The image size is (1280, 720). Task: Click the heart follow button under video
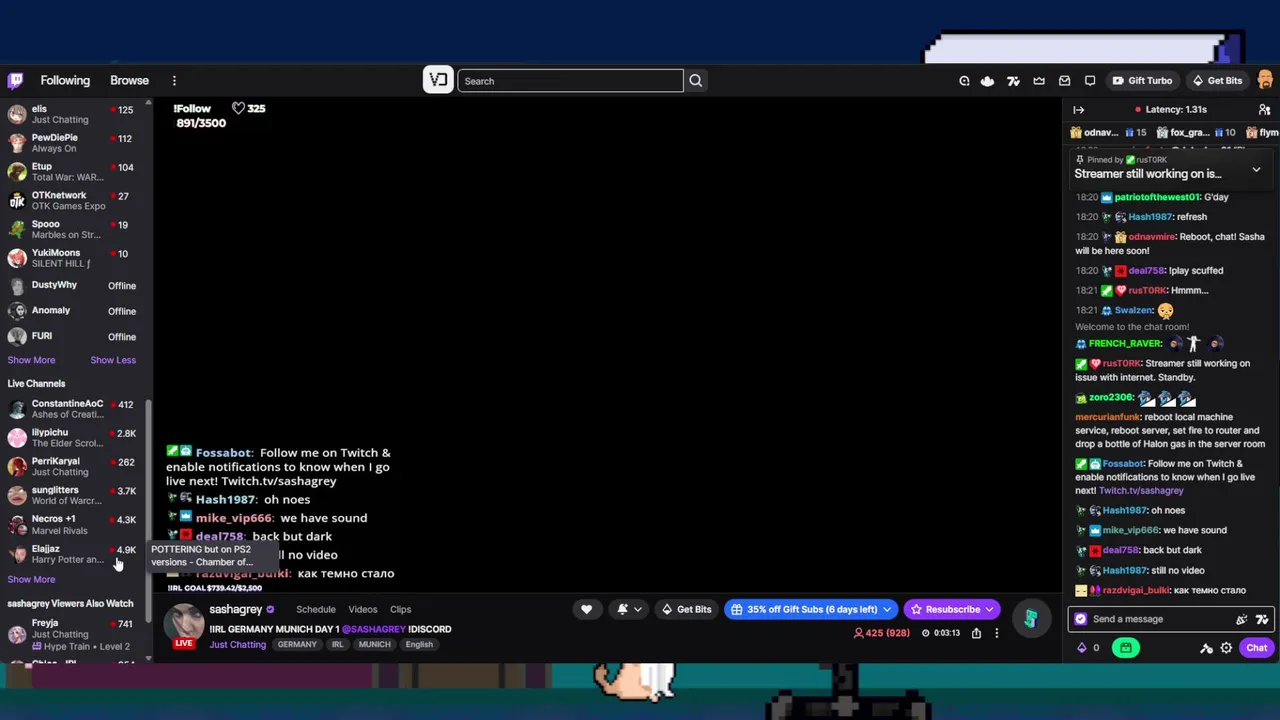(x=587, y=609)
